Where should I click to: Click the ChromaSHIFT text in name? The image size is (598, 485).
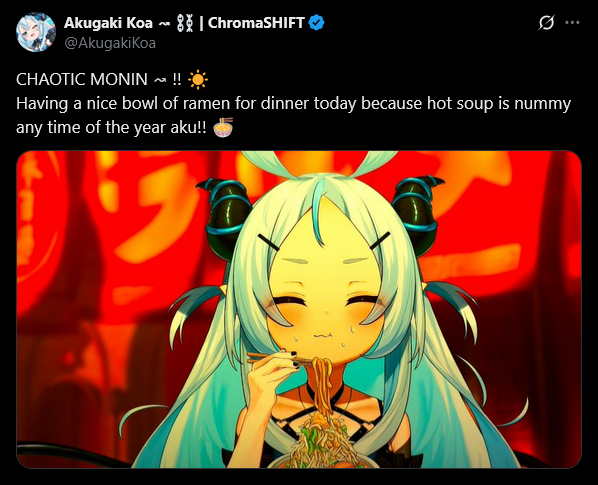click(x=256, y=23)
